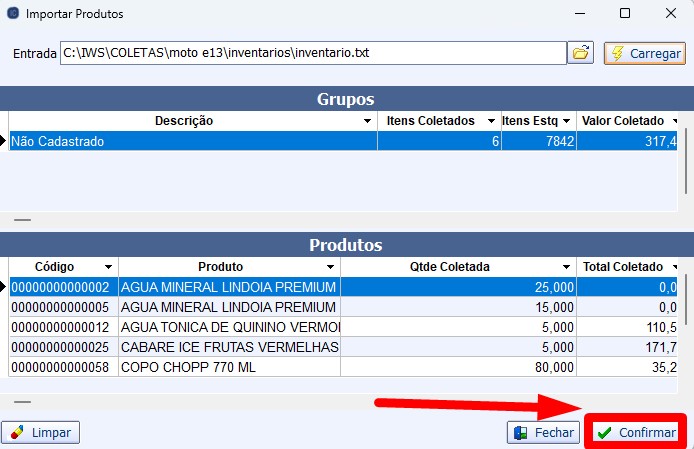Click the Entrada file path input field
Screen dimensions: 694x449
[312, 52]
